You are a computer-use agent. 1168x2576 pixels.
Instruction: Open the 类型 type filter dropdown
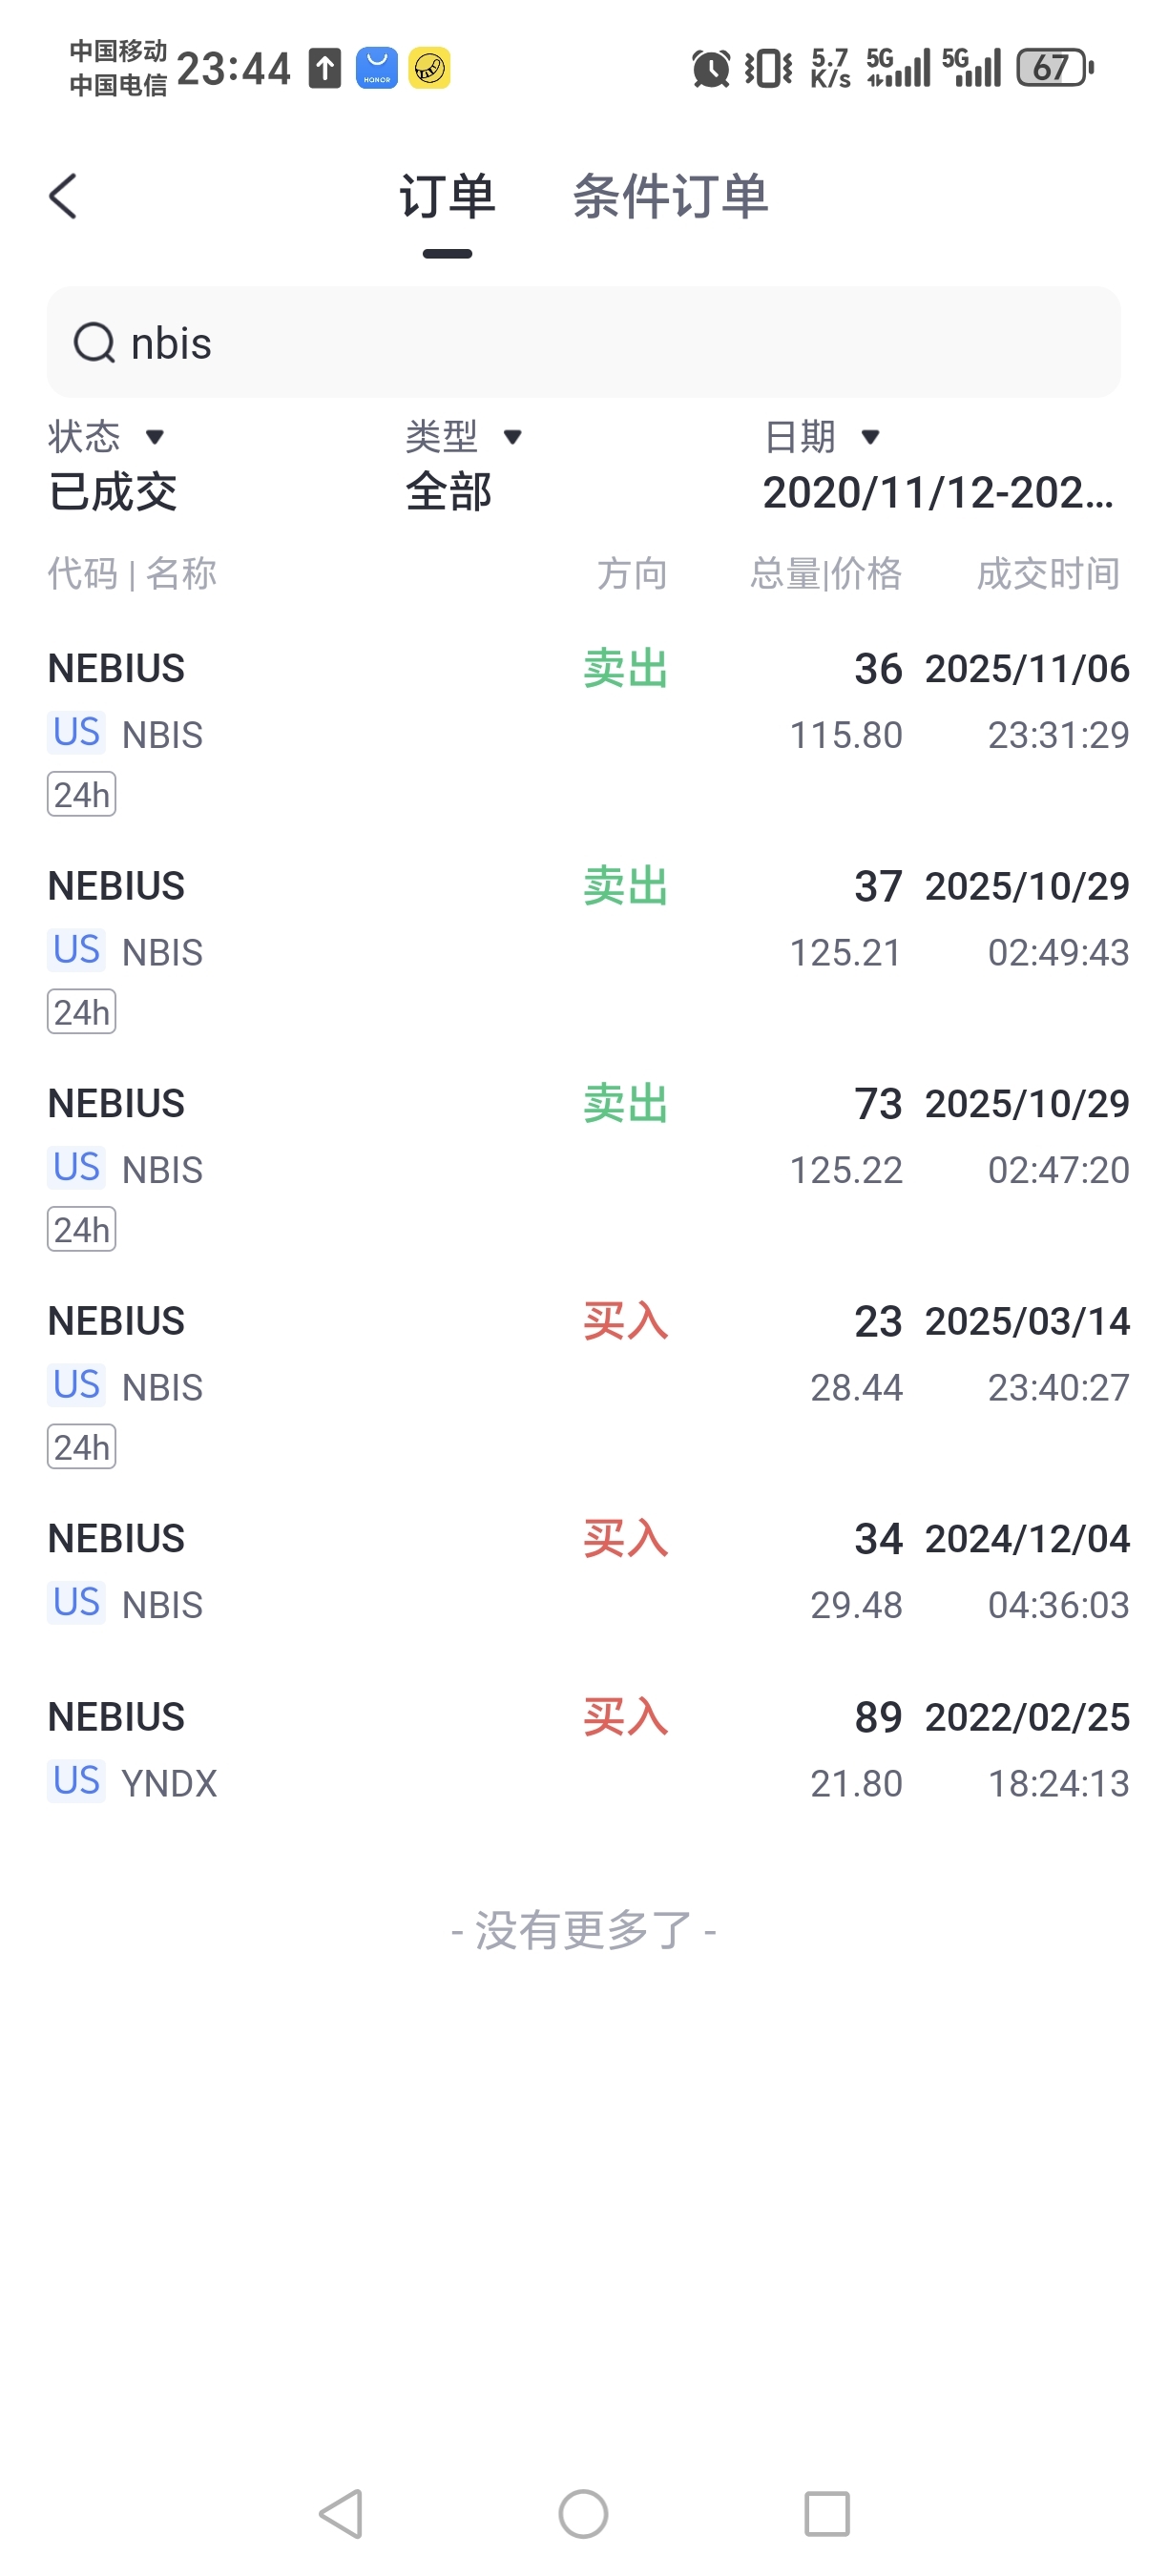coord(465,465)
